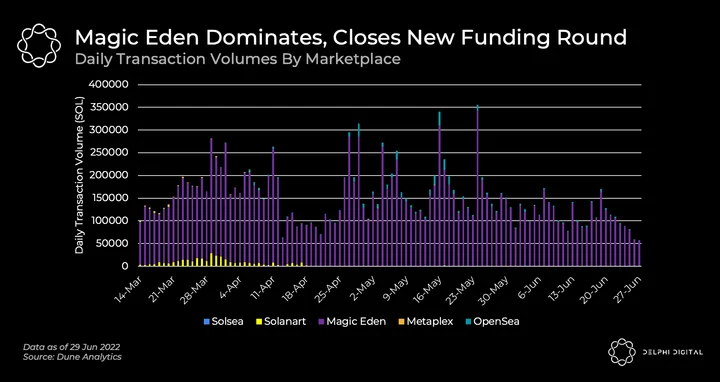This screenshot has width=720, height=382.
Task: Select the Solsea blue legend swatch
Action: click(207, 322)
